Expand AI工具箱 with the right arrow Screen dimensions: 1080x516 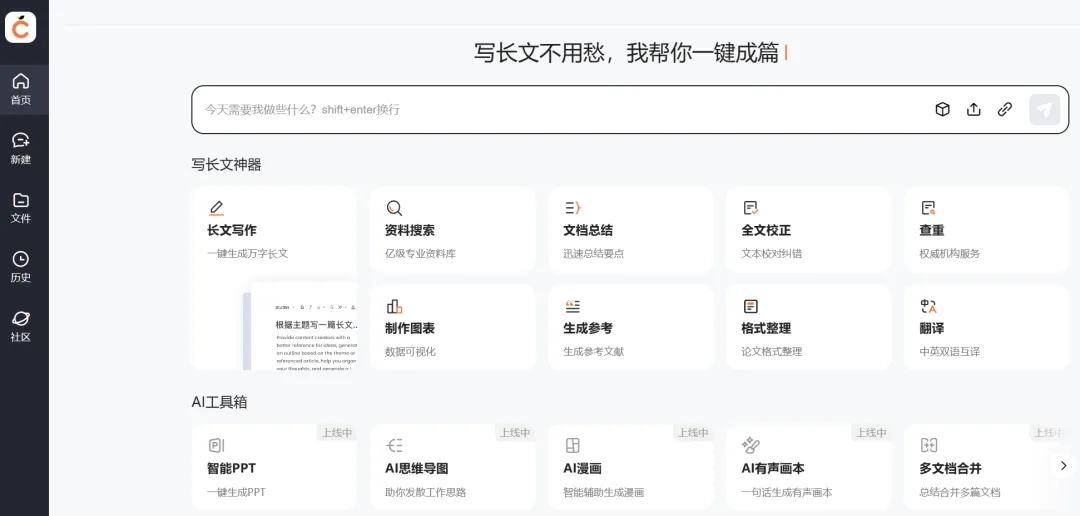point(1063,465)
